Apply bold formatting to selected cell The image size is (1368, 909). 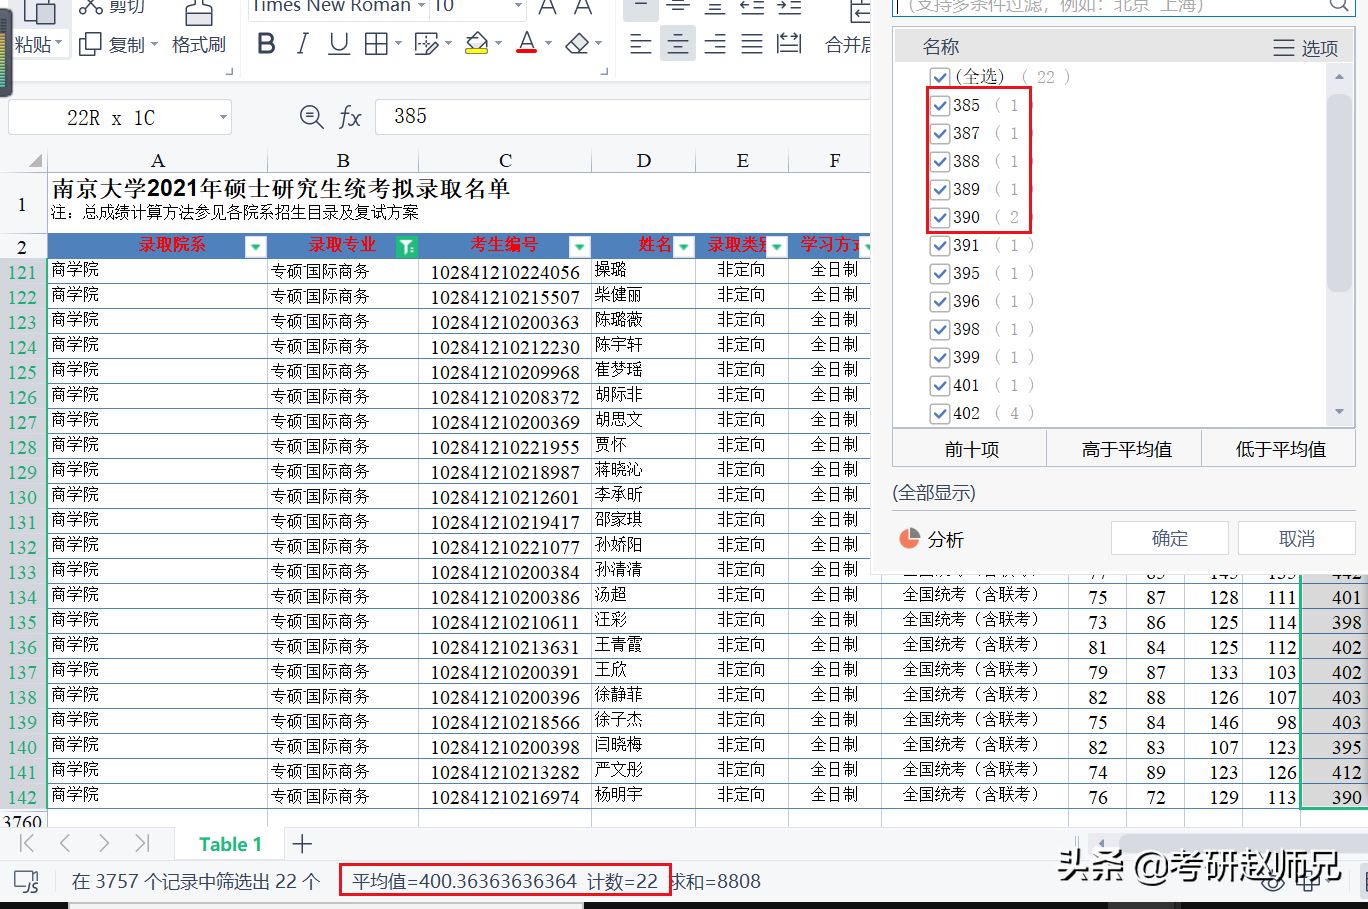click(x=266, y=44)
